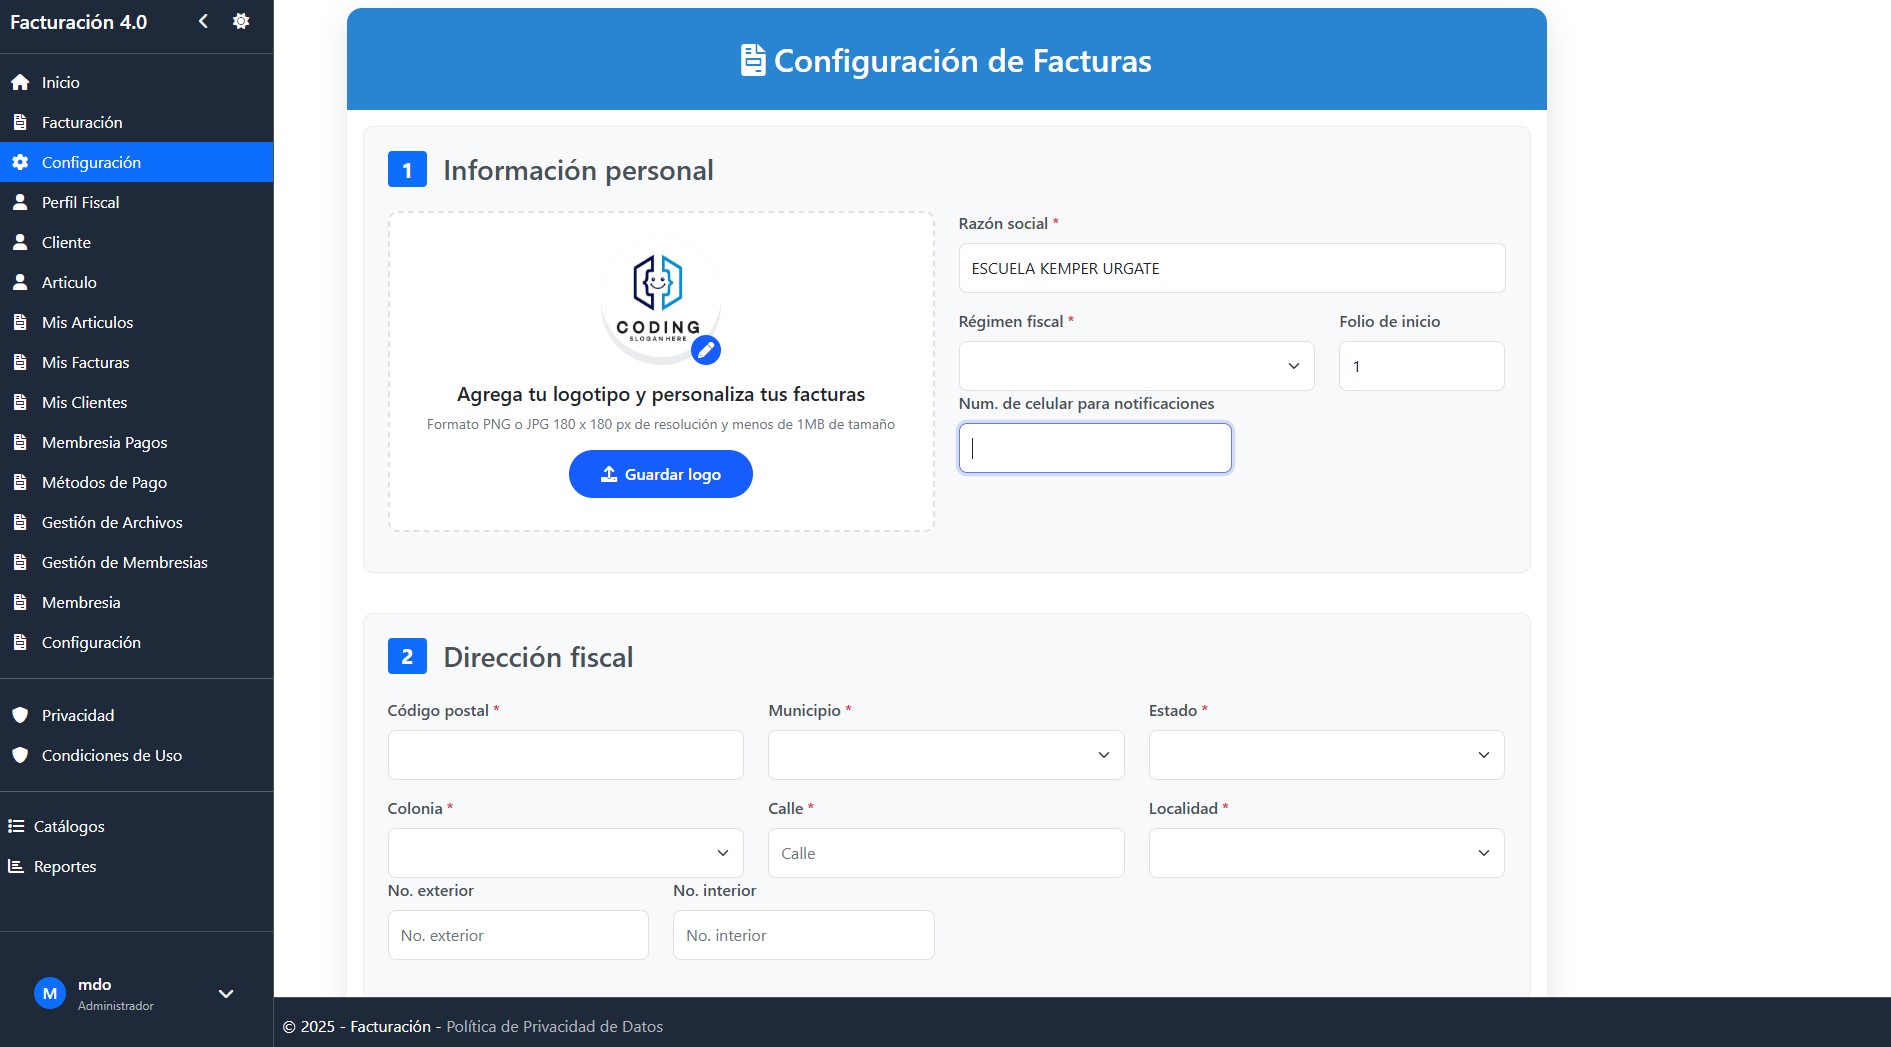
Task: Edit the logo using the pencil icon
Action: tap(705, 351)
